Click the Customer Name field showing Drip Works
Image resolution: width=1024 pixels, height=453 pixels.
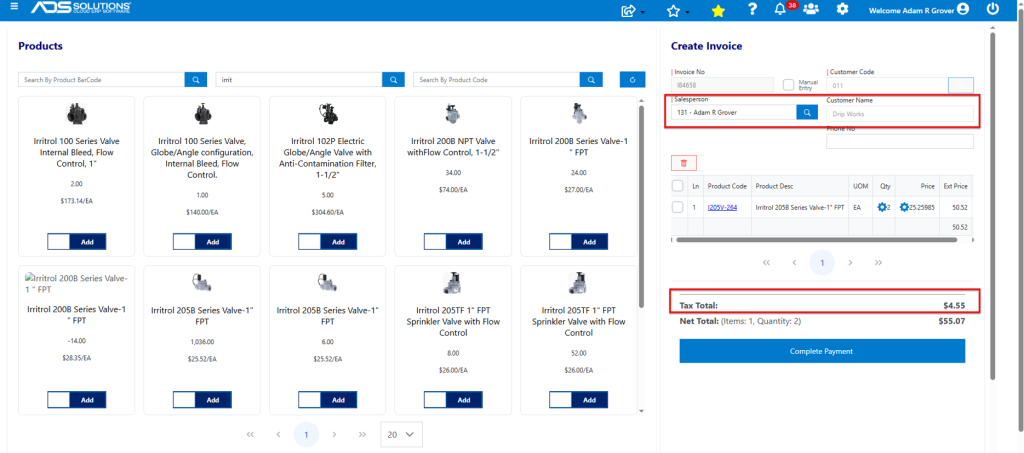point(900,114)
